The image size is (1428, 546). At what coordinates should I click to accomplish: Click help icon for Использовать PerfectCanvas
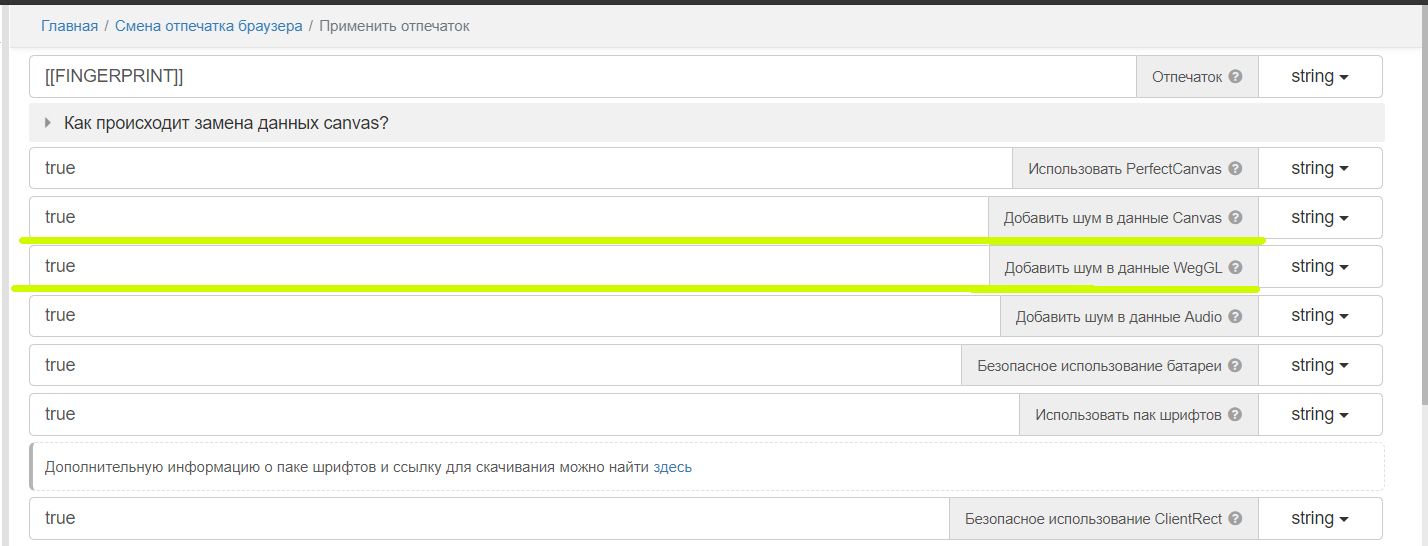coord(1235,169)
